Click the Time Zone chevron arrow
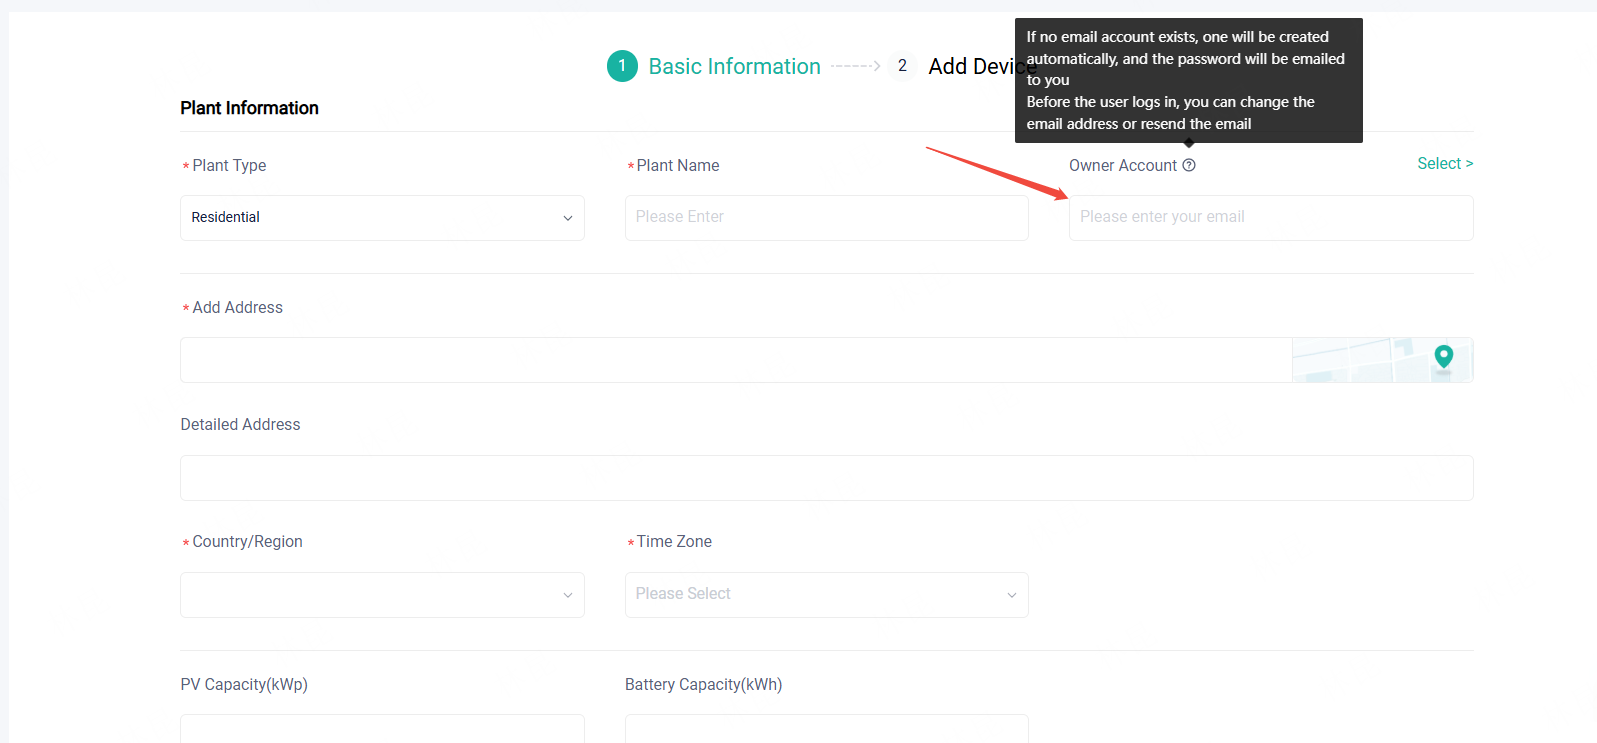This screenshot has height=743, width=1597. click(x=1011, y=595)
